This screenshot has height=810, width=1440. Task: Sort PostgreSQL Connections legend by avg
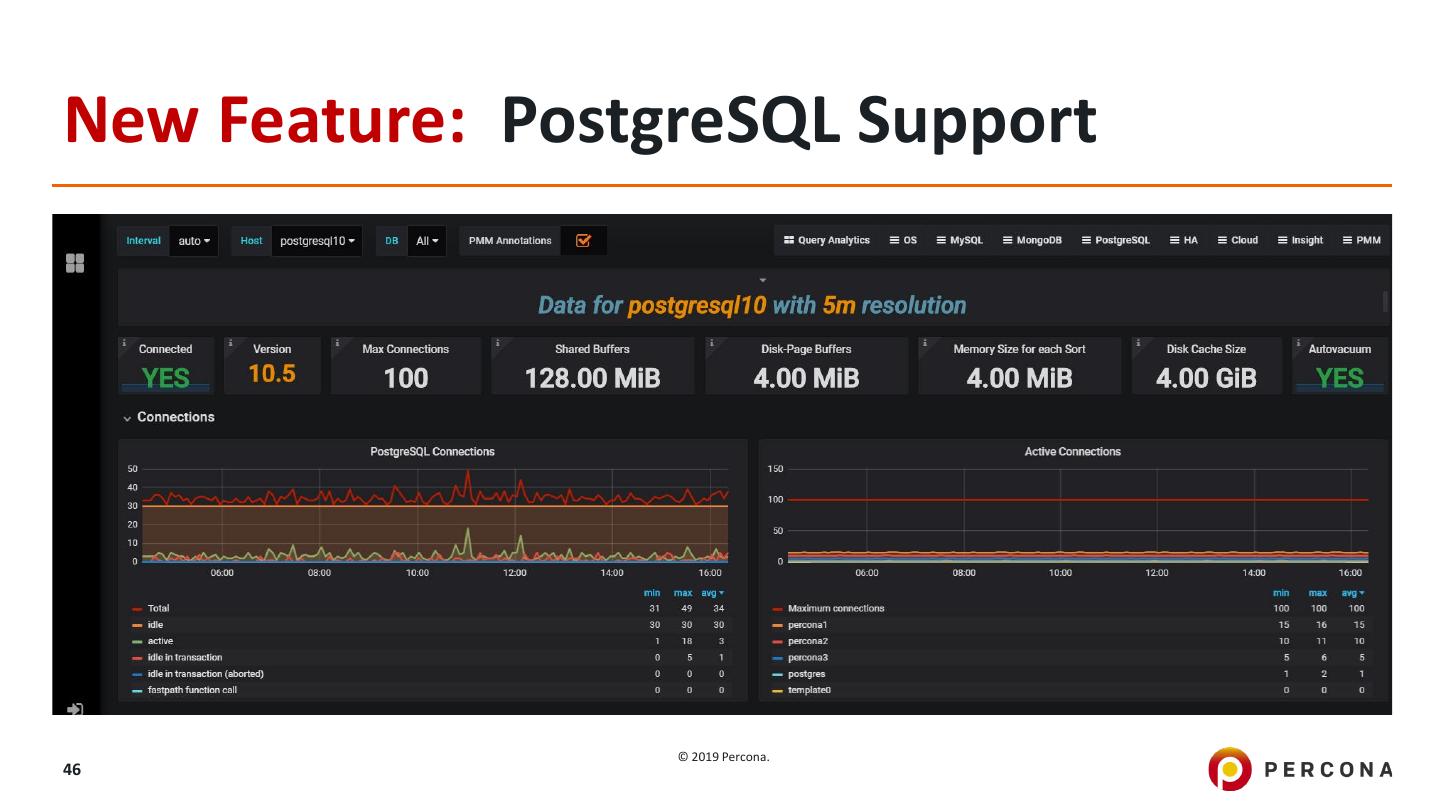tap(715, 593)
